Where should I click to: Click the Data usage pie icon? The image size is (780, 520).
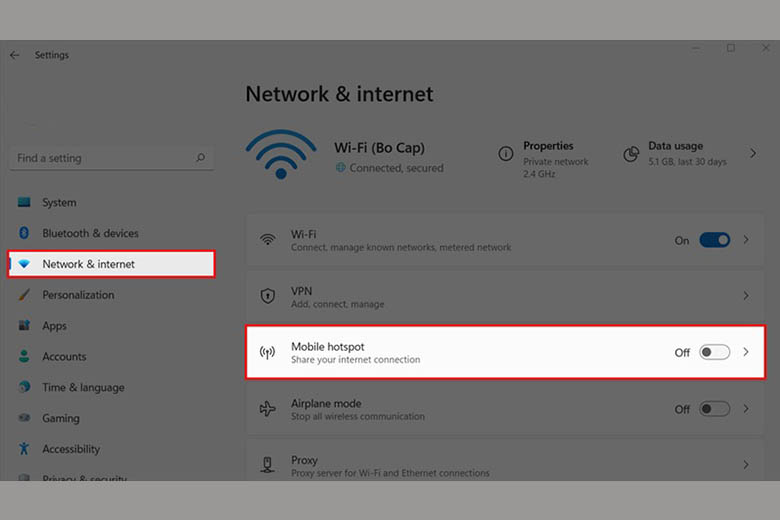tap(631, 153)
